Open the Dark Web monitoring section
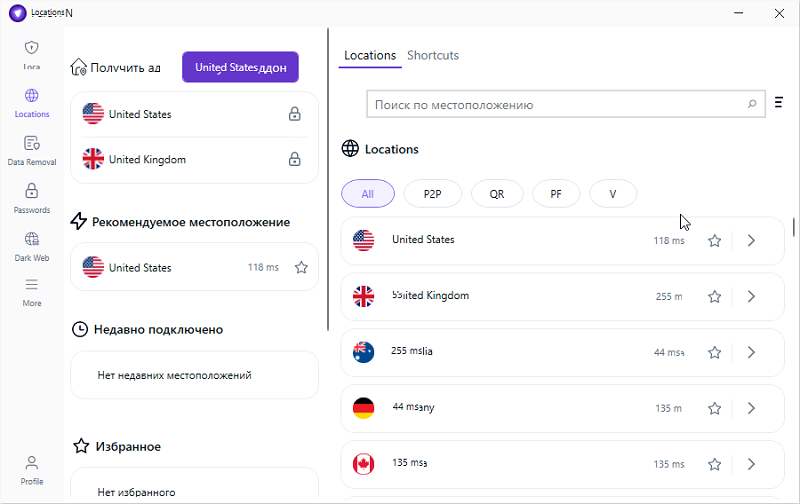 32,246
